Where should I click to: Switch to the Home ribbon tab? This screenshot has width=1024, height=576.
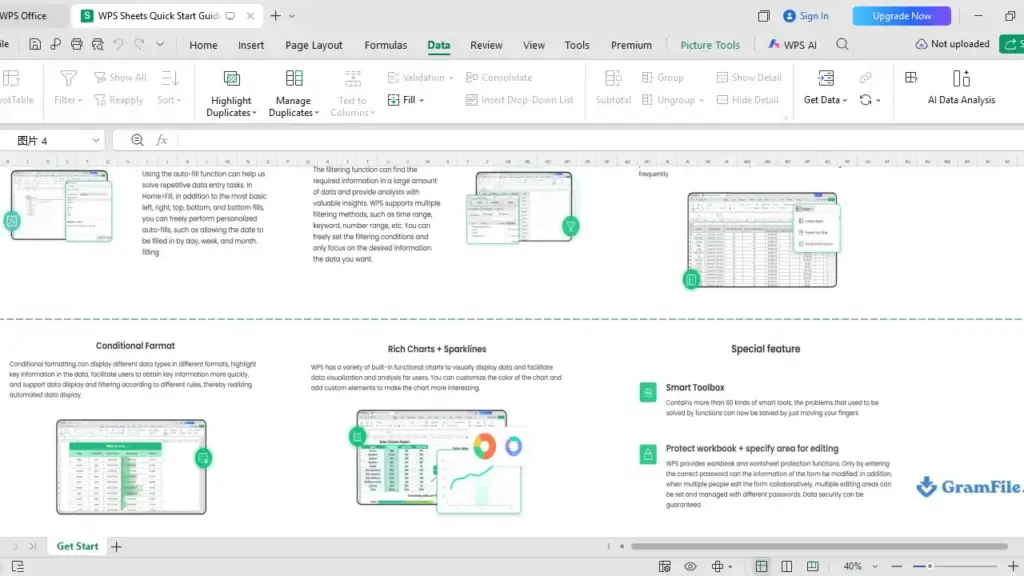[x=203, y=45]
